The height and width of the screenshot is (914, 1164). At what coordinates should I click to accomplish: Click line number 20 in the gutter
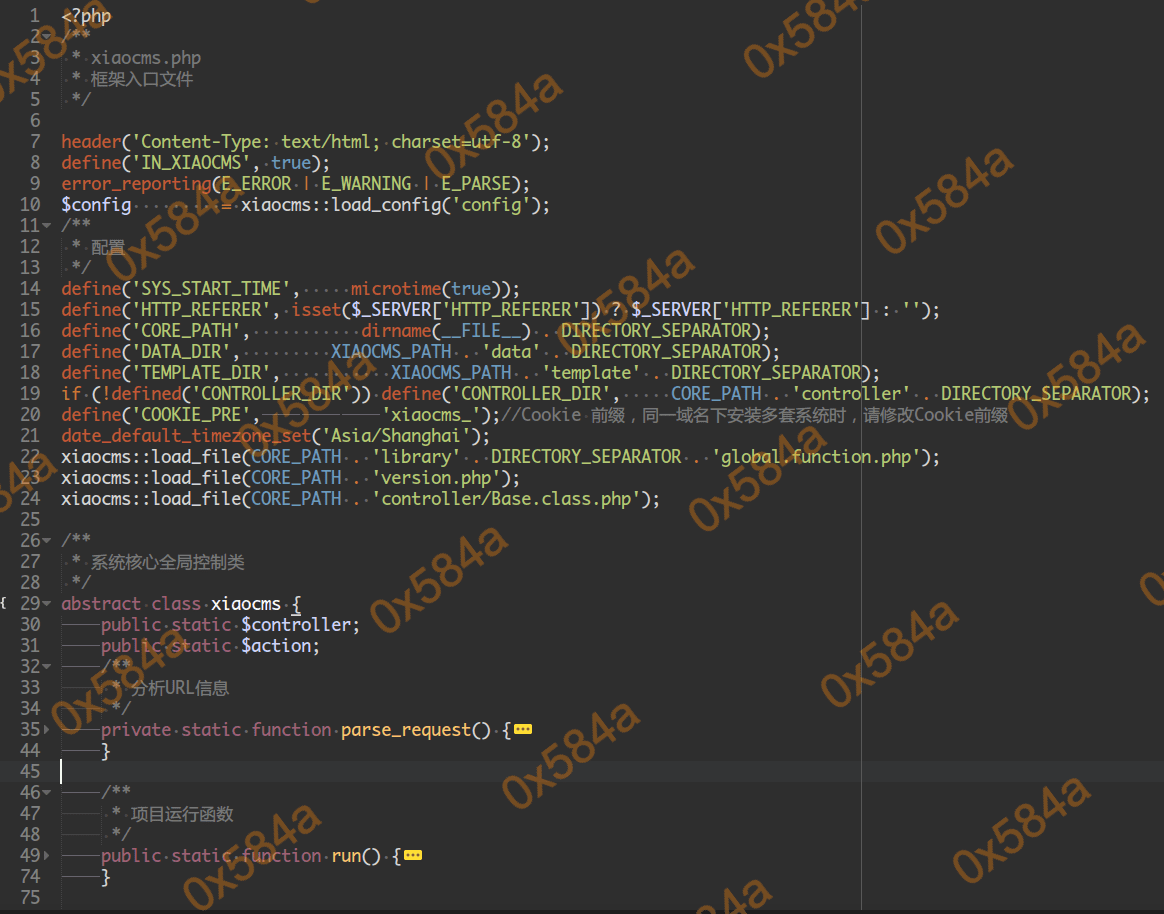(x=30, y=415)
